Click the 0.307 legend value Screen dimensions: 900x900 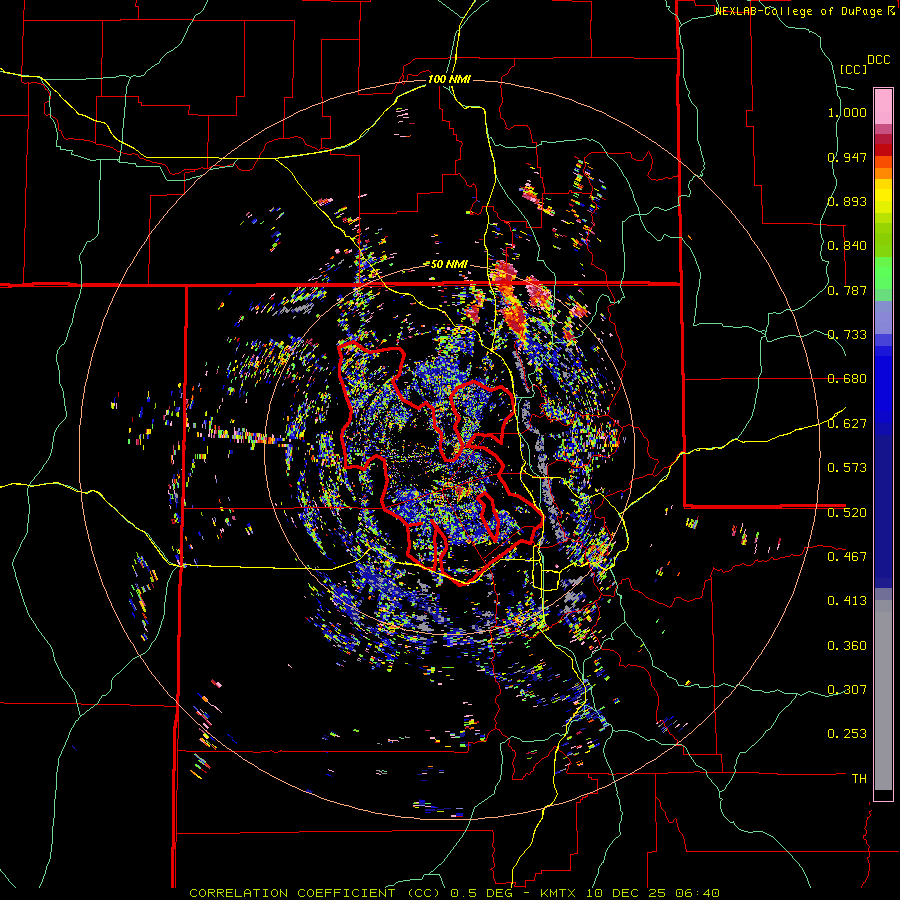(x=847, y=690)
